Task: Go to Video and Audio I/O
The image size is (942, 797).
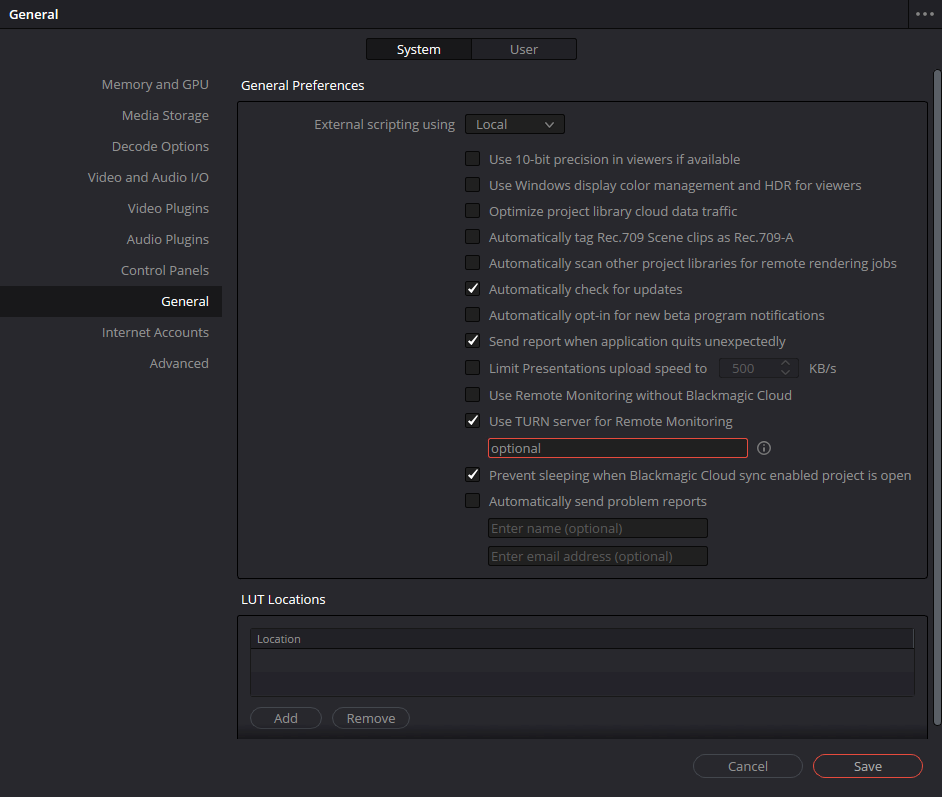Action: coord(148,177)
